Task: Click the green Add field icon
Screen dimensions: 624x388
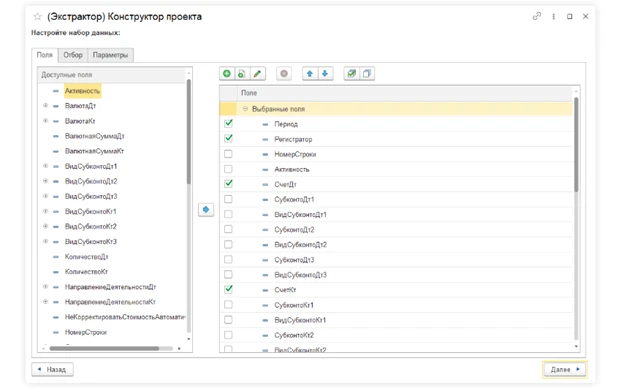Action: coord(227,74)
